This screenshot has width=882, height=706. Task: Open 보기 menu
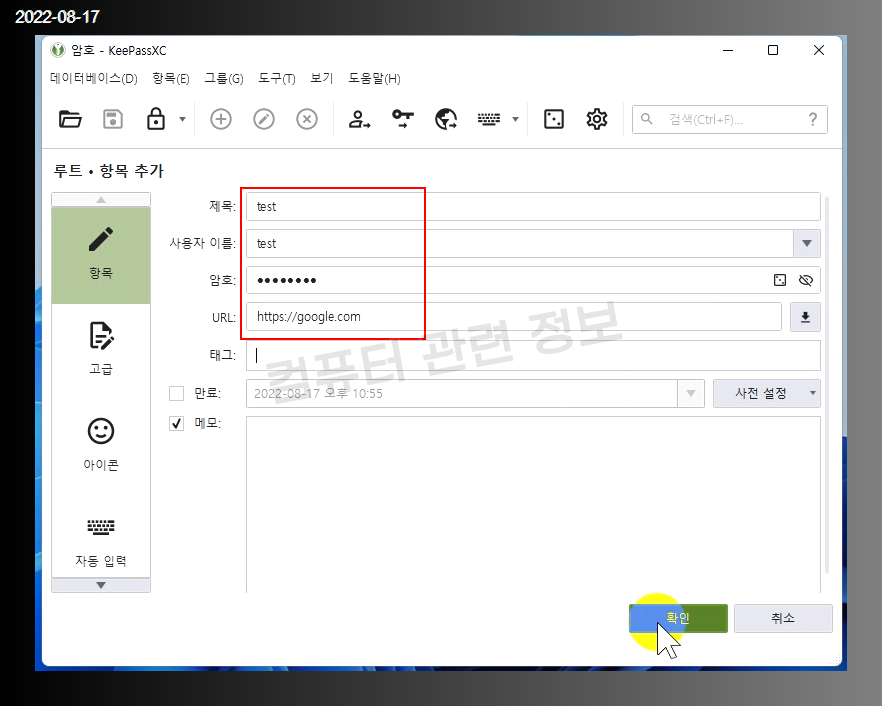[322, 78]
